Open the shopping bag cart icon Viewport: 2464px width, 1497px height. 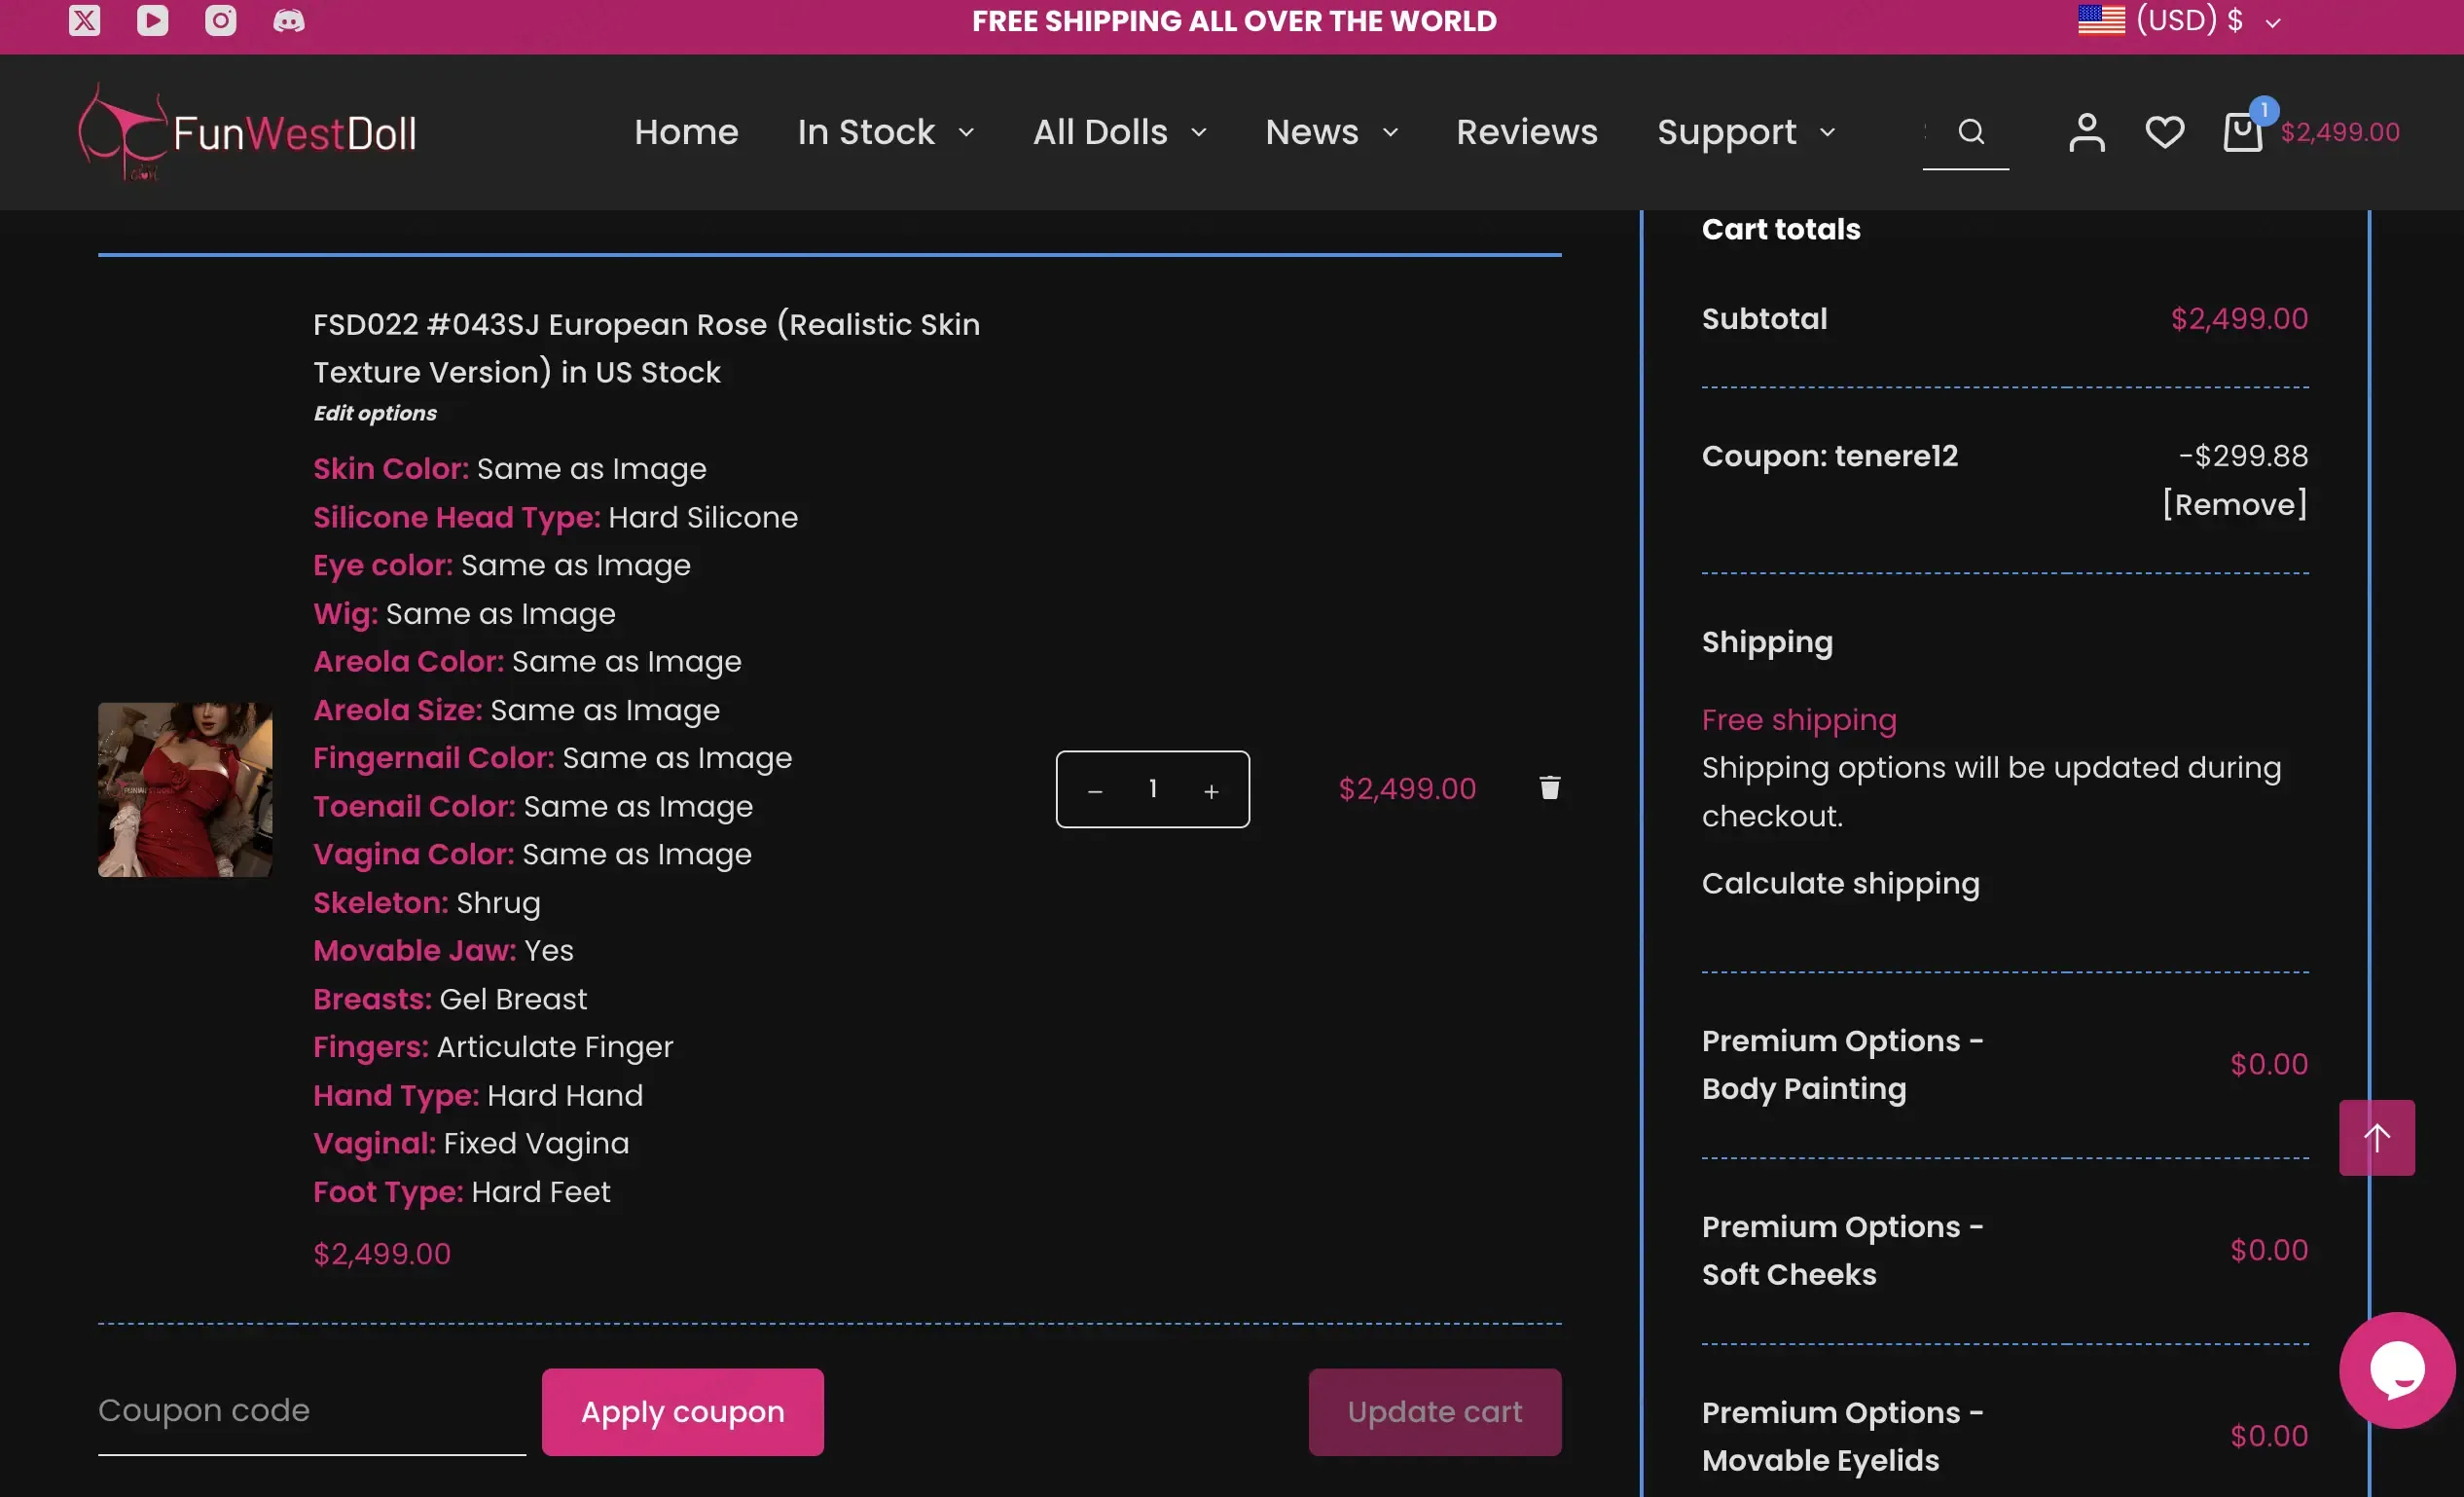click(x=2241, y=132)
